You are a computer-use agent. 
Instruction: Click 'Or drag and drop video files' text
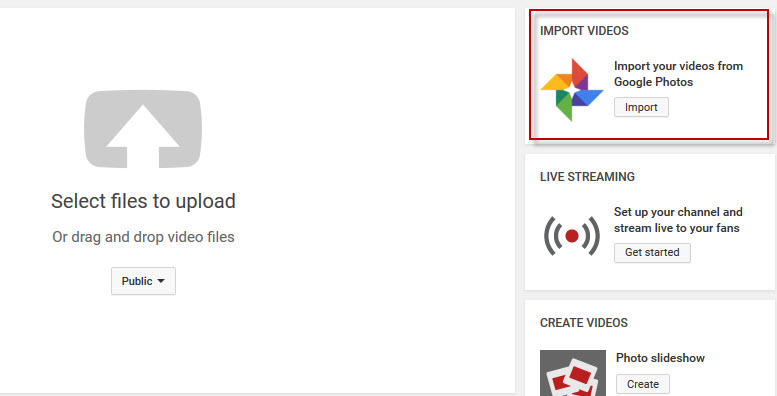[x=143, y=237]
